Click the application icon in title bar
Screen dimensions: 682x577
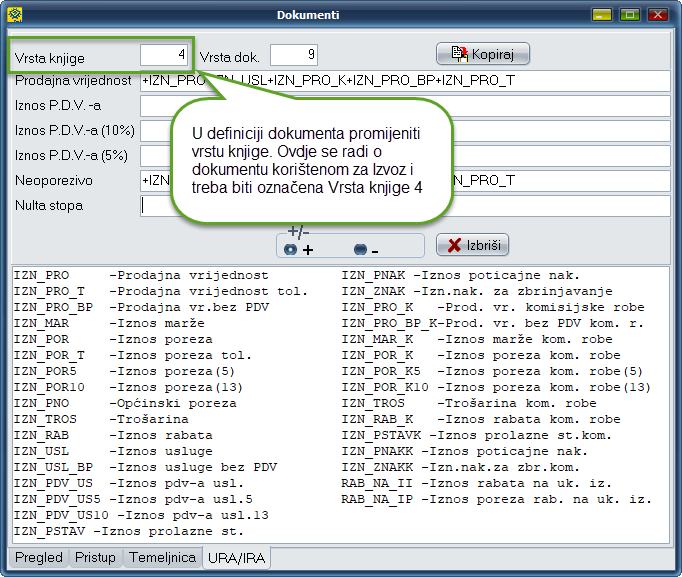14,15
